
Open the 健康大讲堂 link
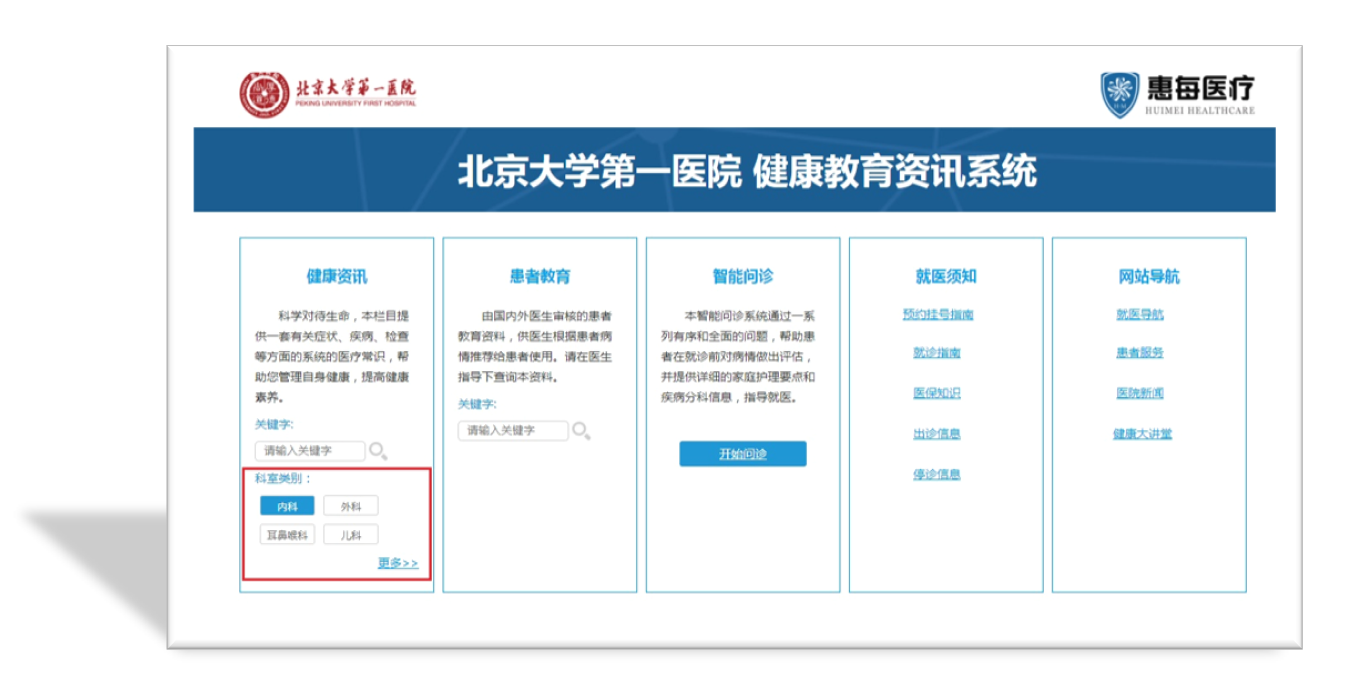[x=1142, y=434]
